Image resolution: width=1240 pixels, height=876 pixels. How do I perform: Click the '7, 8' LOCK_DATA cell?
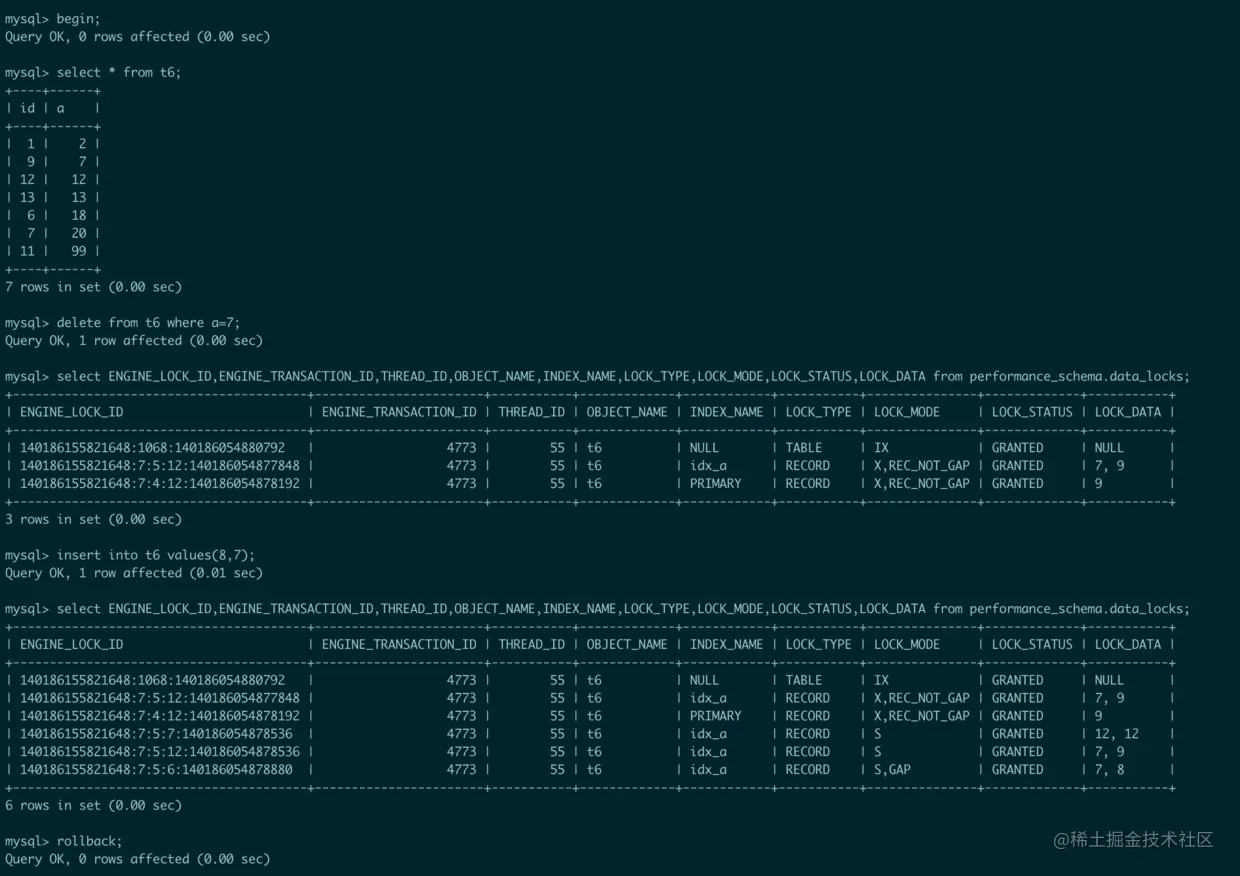point(1110,770)
